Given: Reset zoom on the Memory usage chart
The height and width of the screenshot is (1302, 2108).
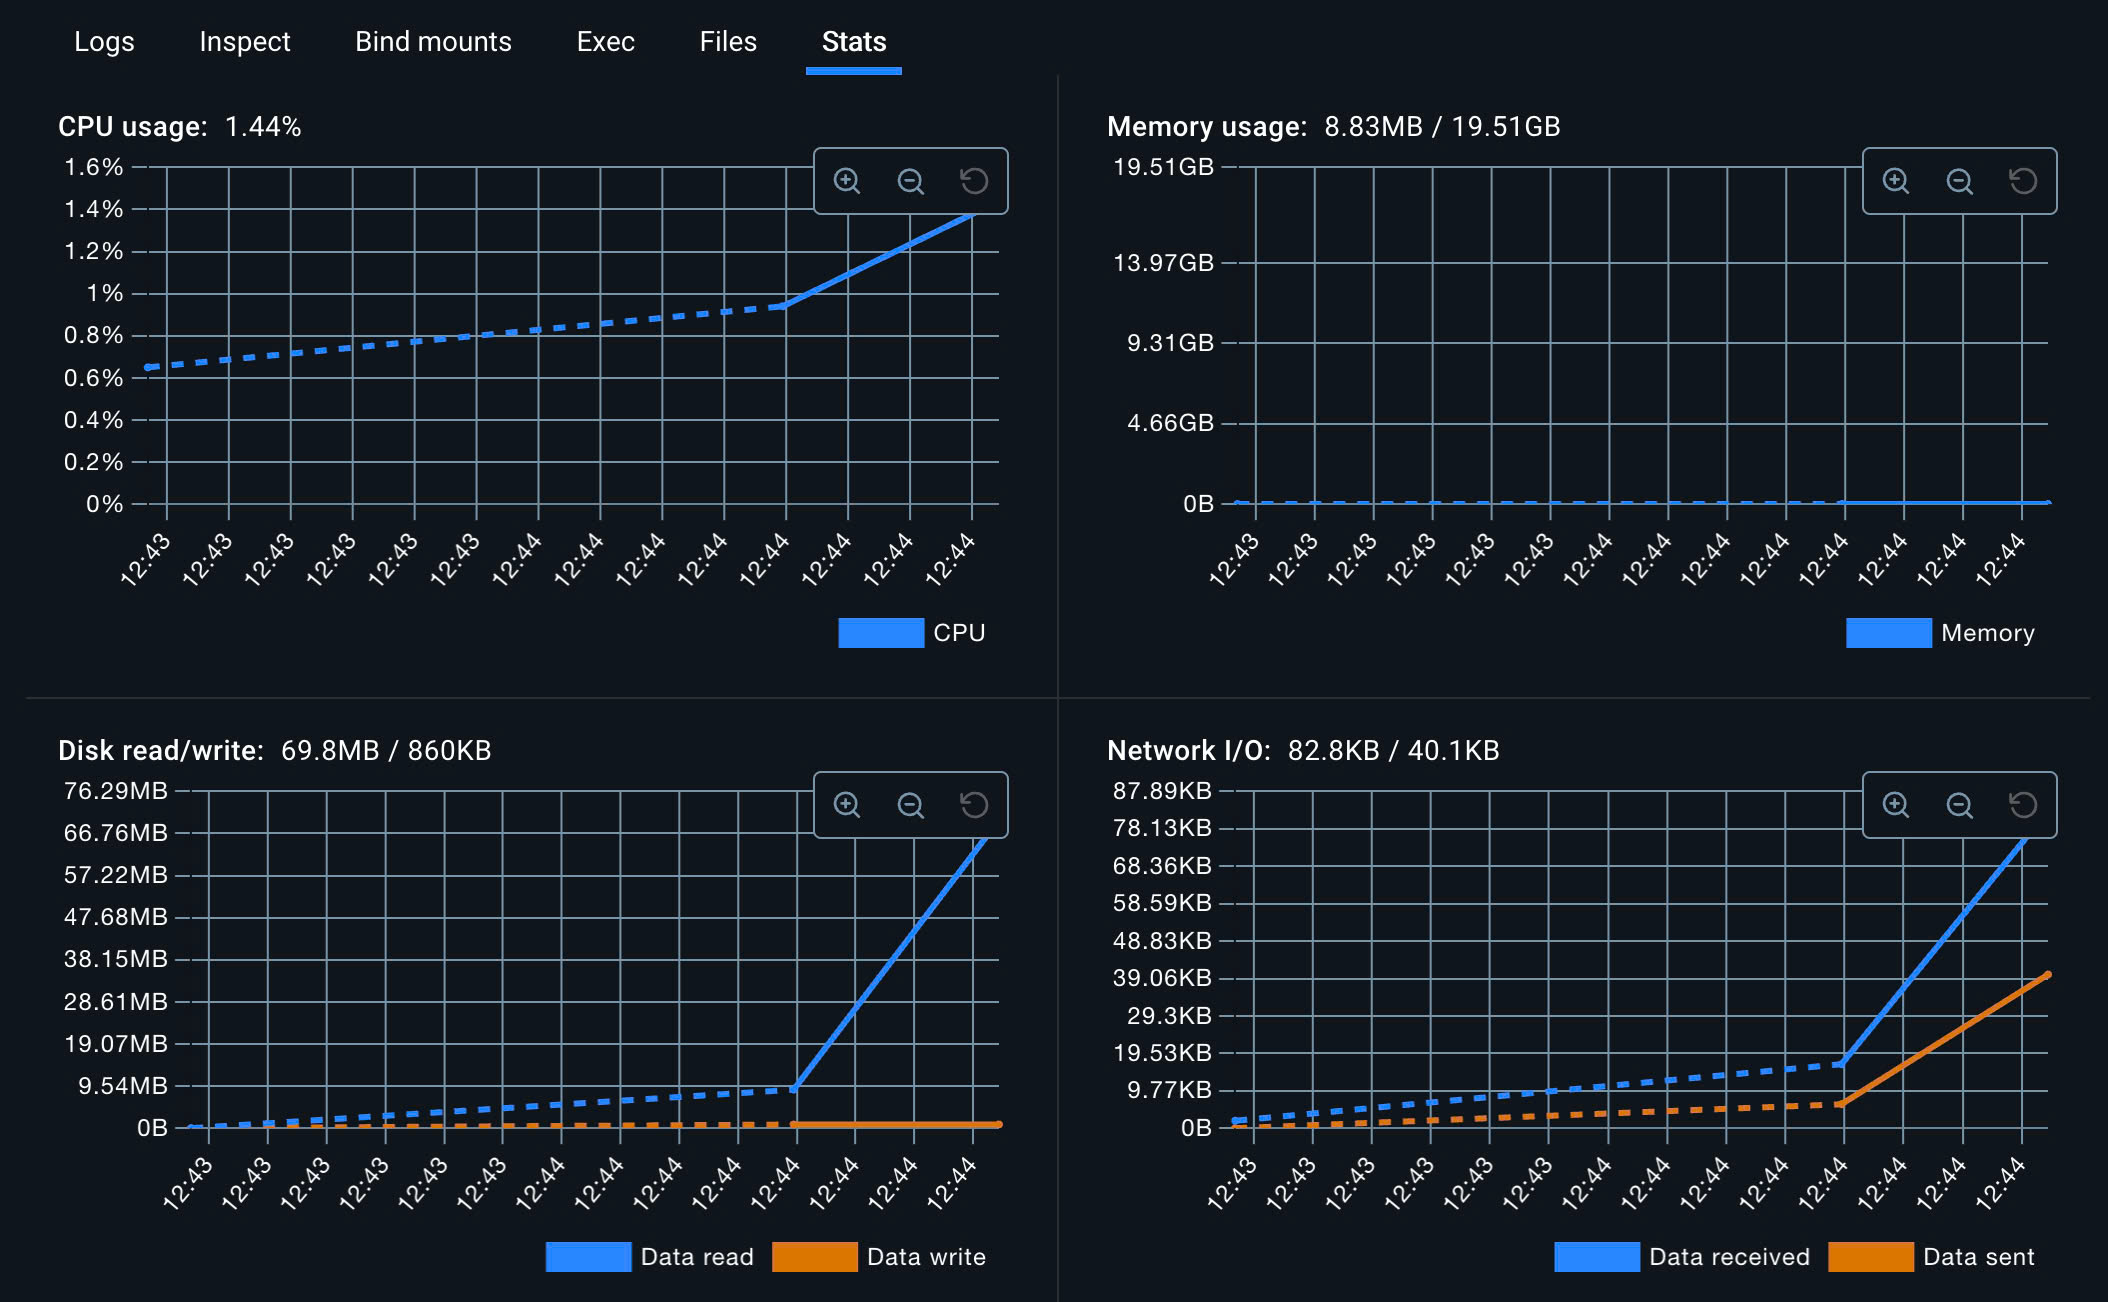Looking at the screenshot, I should (2023, 181).
